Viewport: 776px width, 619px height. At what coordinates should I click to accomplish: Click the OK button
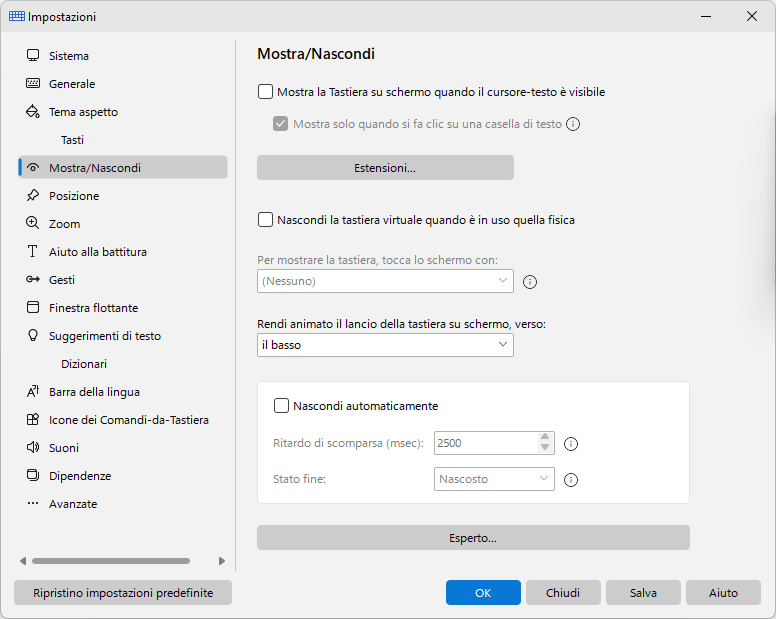point(483,593)
